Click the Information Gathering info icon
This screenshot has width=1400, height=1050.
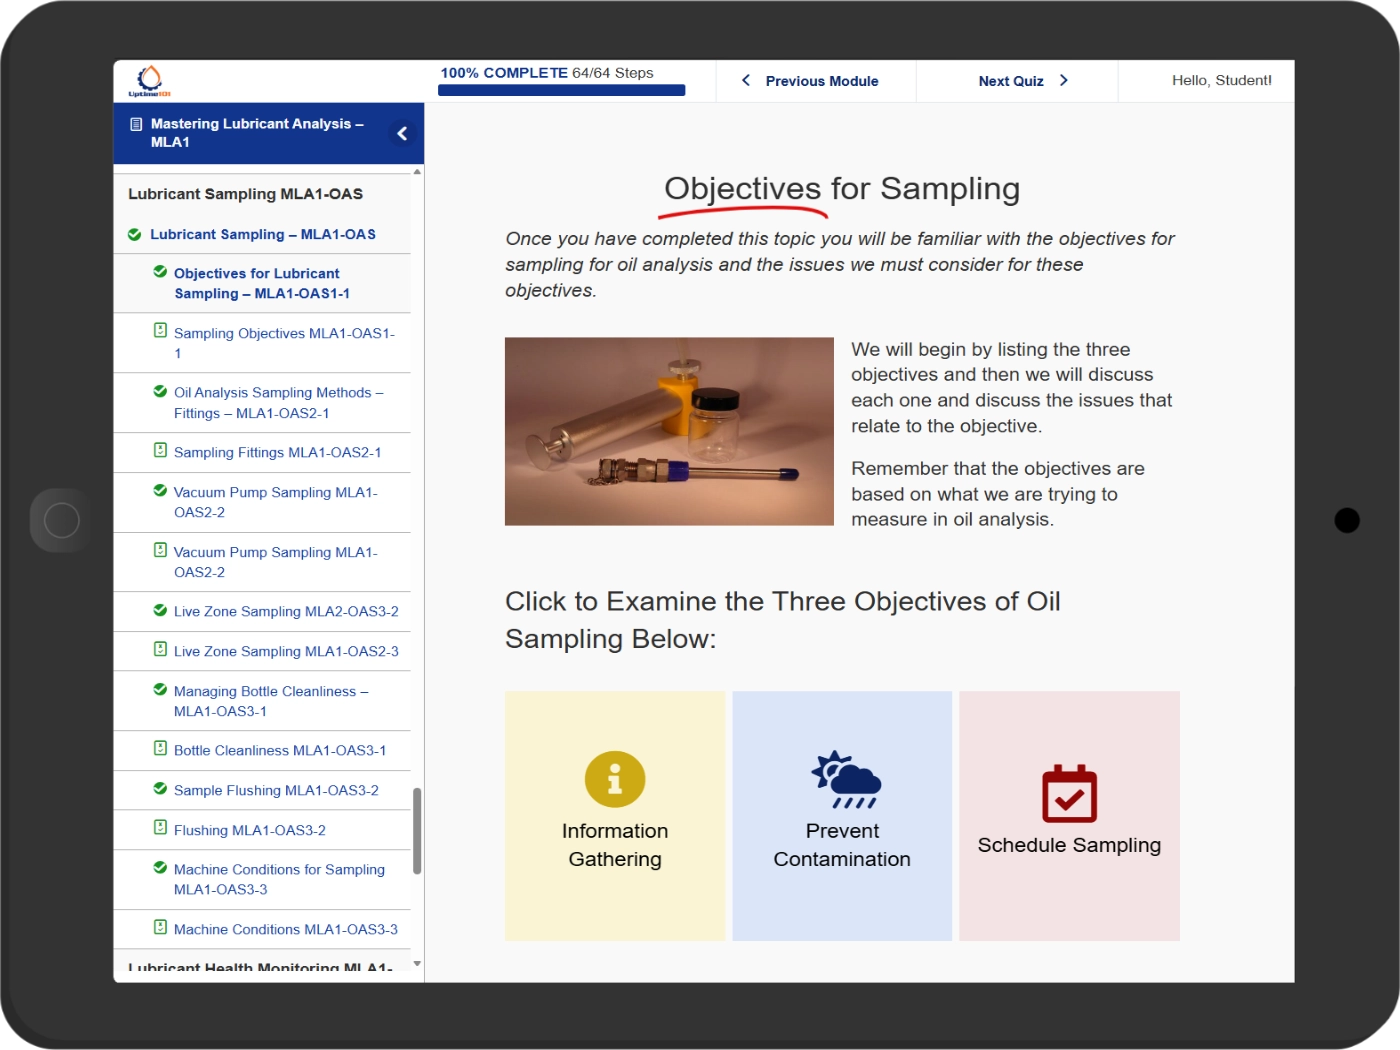click(615, 779)
